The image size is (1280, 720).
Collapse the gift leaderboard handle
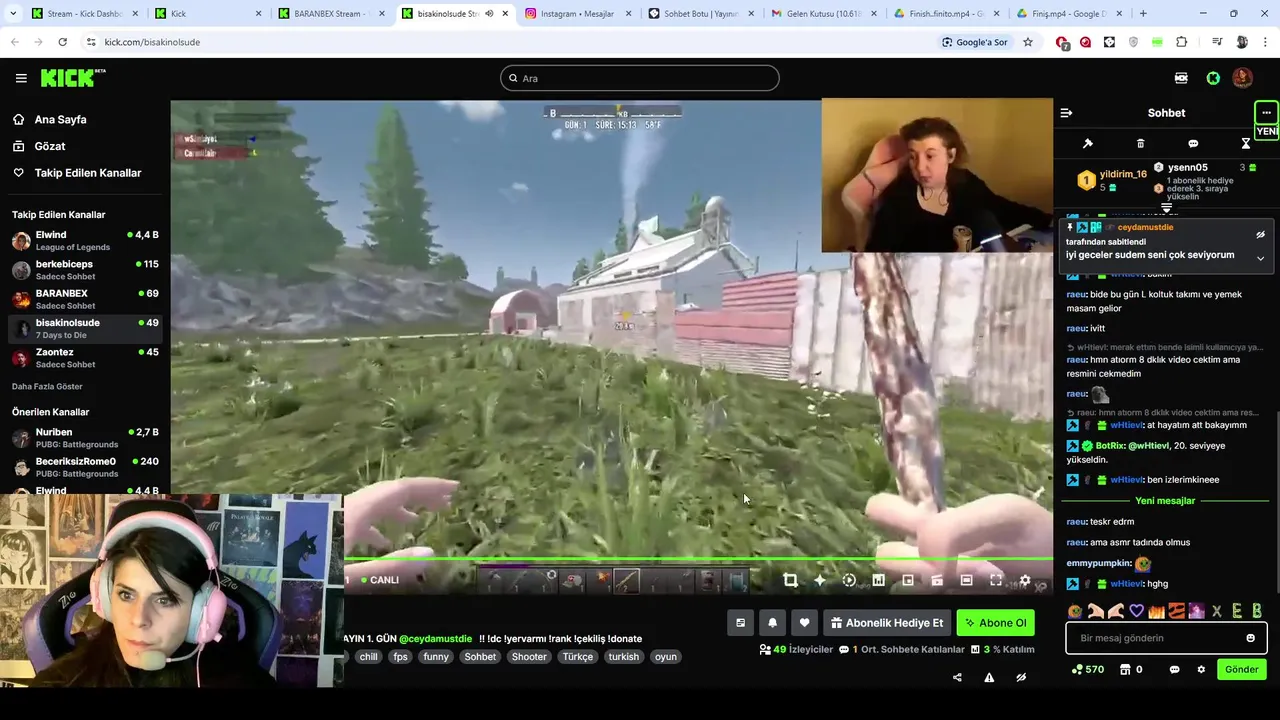[x=1166, y=208]
